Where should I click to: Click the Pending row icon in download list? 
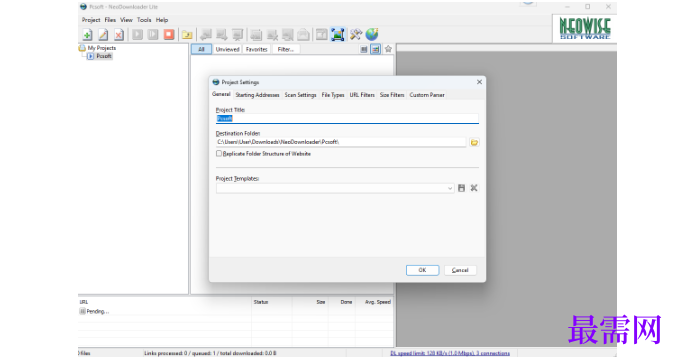[x=82, y=311]
